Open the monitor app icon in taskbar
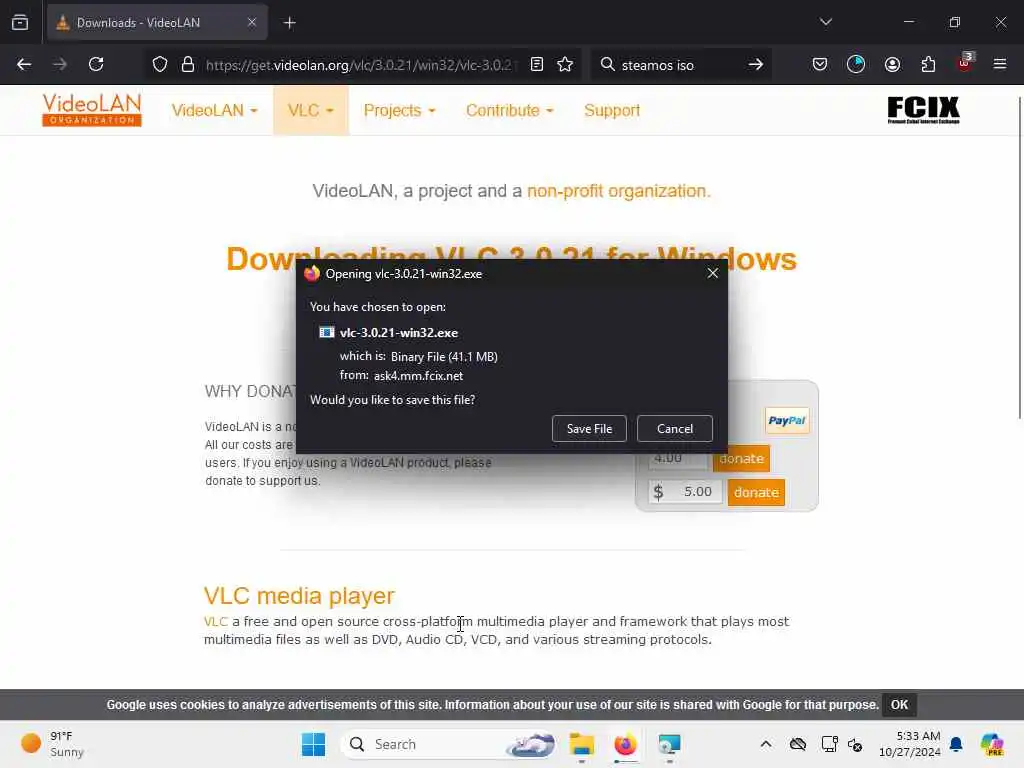The width and height of the screenshot is (1024, 768). point(669,744)
